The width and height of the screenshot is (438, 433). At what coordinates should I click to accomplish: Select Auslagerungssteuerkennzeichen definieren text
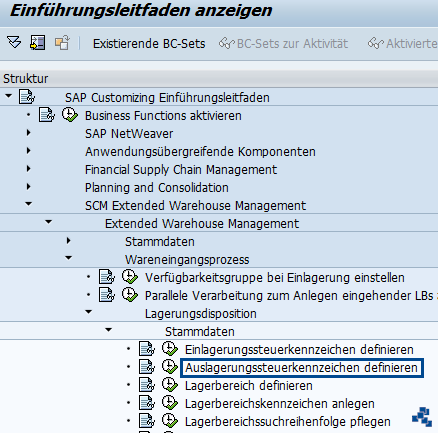[x=301, y=368]
